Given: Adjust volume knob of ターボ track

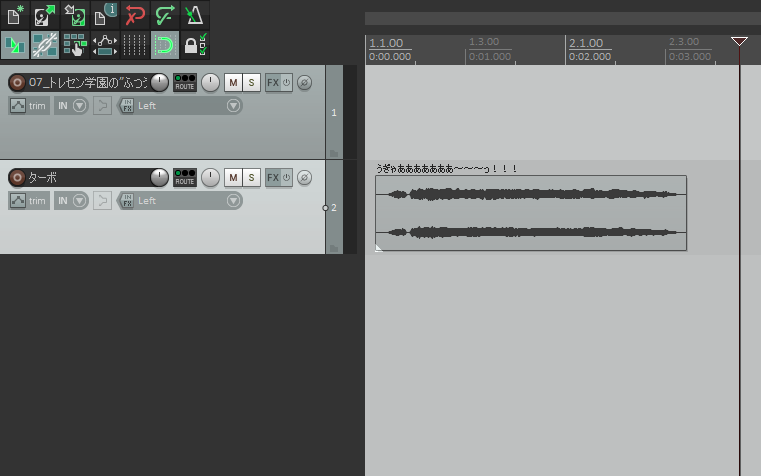Looking at the screenshot, I should coord(159,178).
